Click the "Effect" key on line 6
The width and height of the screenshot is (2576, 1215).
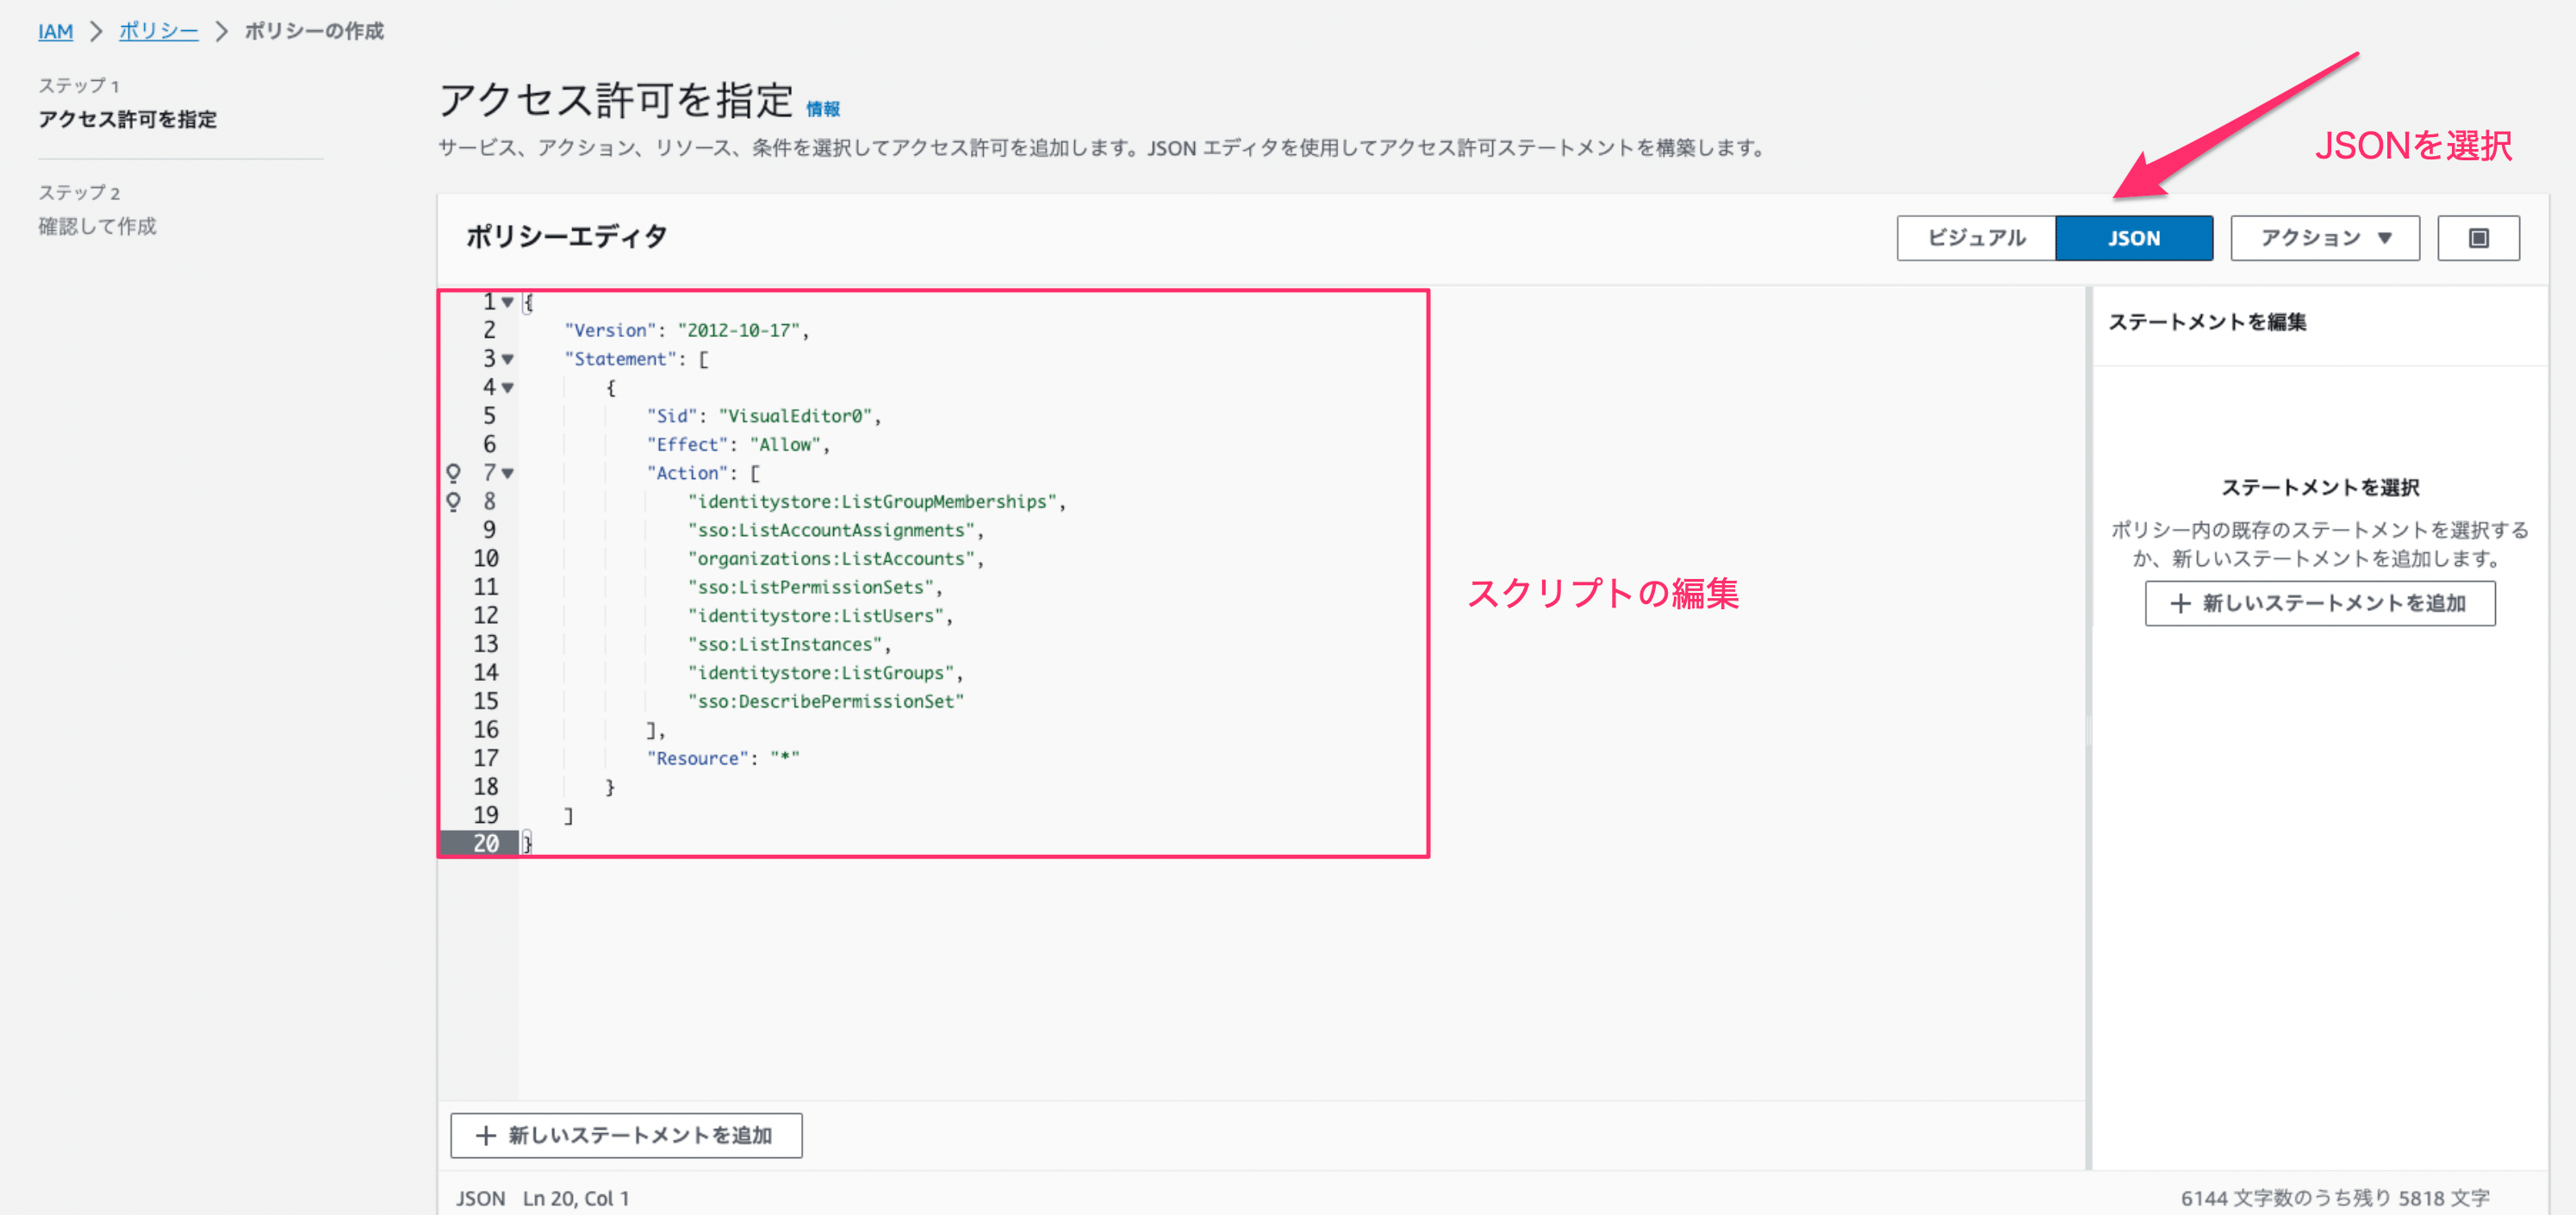(687, 445)
